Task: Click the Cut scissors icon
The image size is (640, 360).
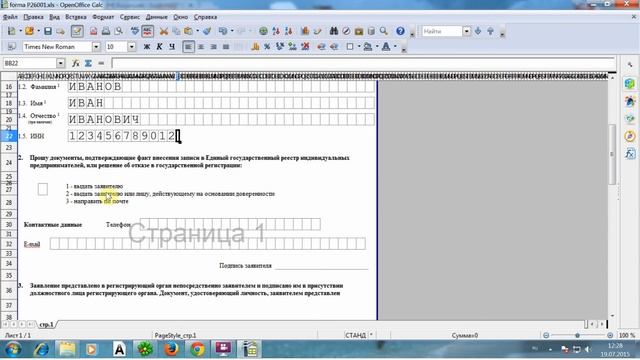Action: coord(164,31)
